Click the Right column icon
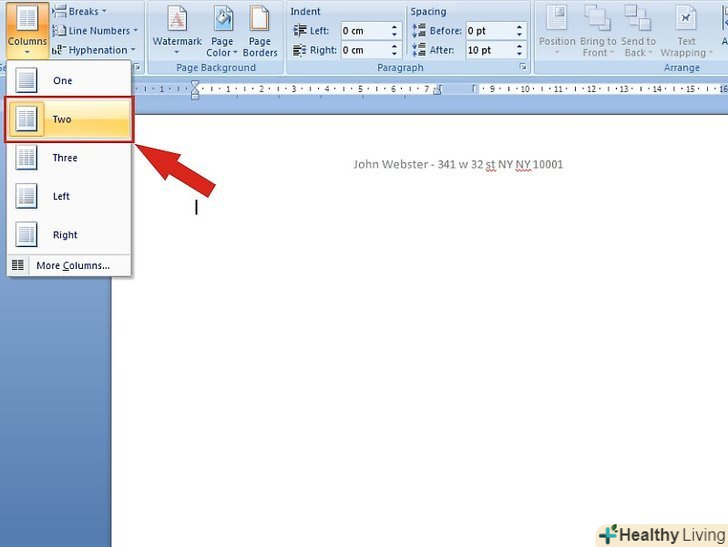The image size is (728, 547). coord(26,235)
